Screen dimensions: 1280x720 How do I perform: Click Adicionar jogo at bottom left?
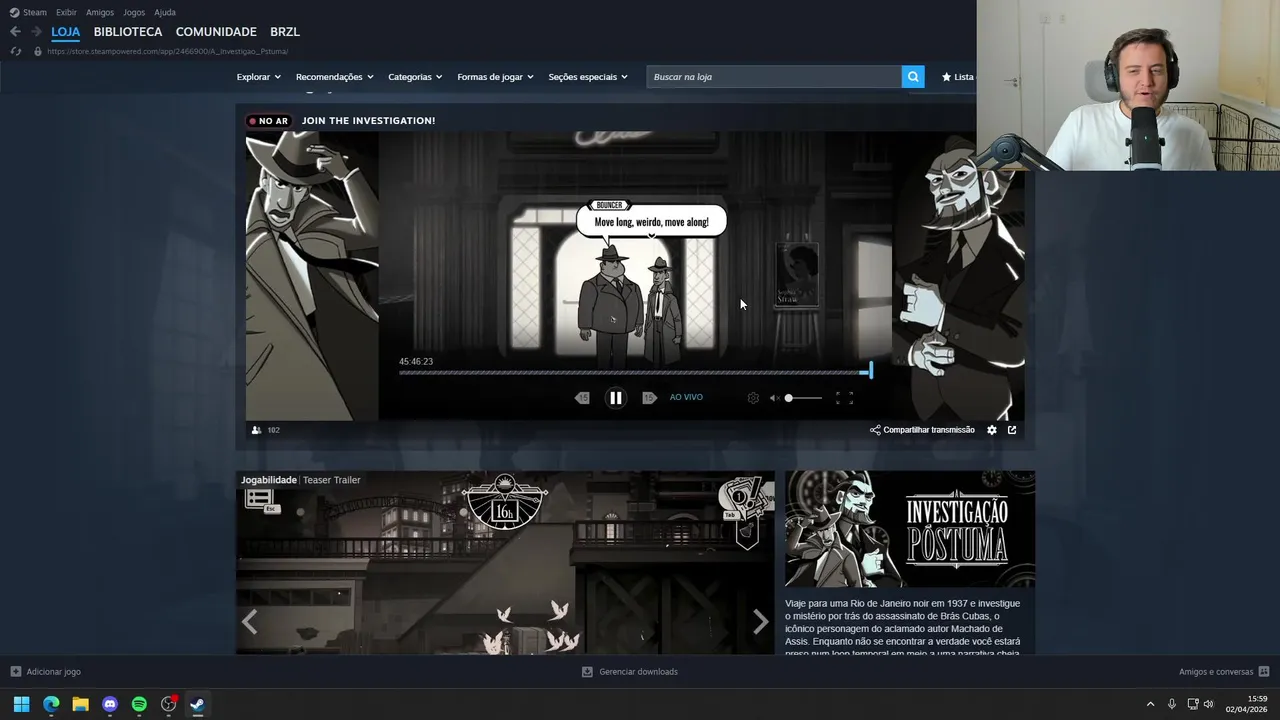45,672
